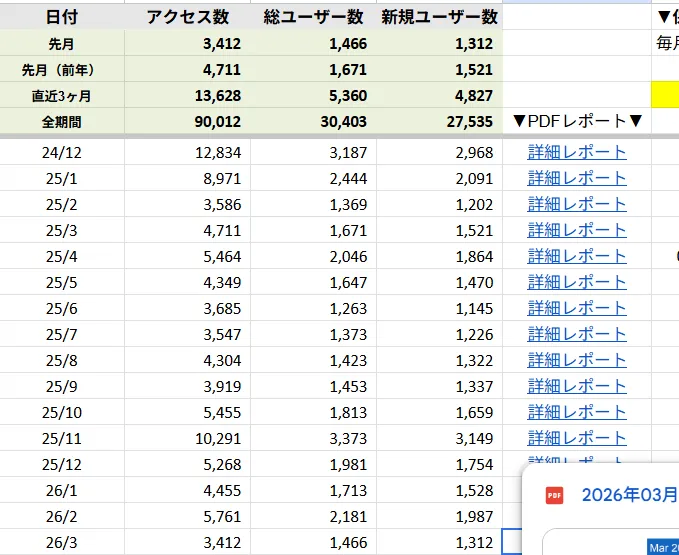Image resolution: width=679 pixels, height=555 pixels.
Task: Select the 総ユーザー数 header cell
Action: (313, 16)
